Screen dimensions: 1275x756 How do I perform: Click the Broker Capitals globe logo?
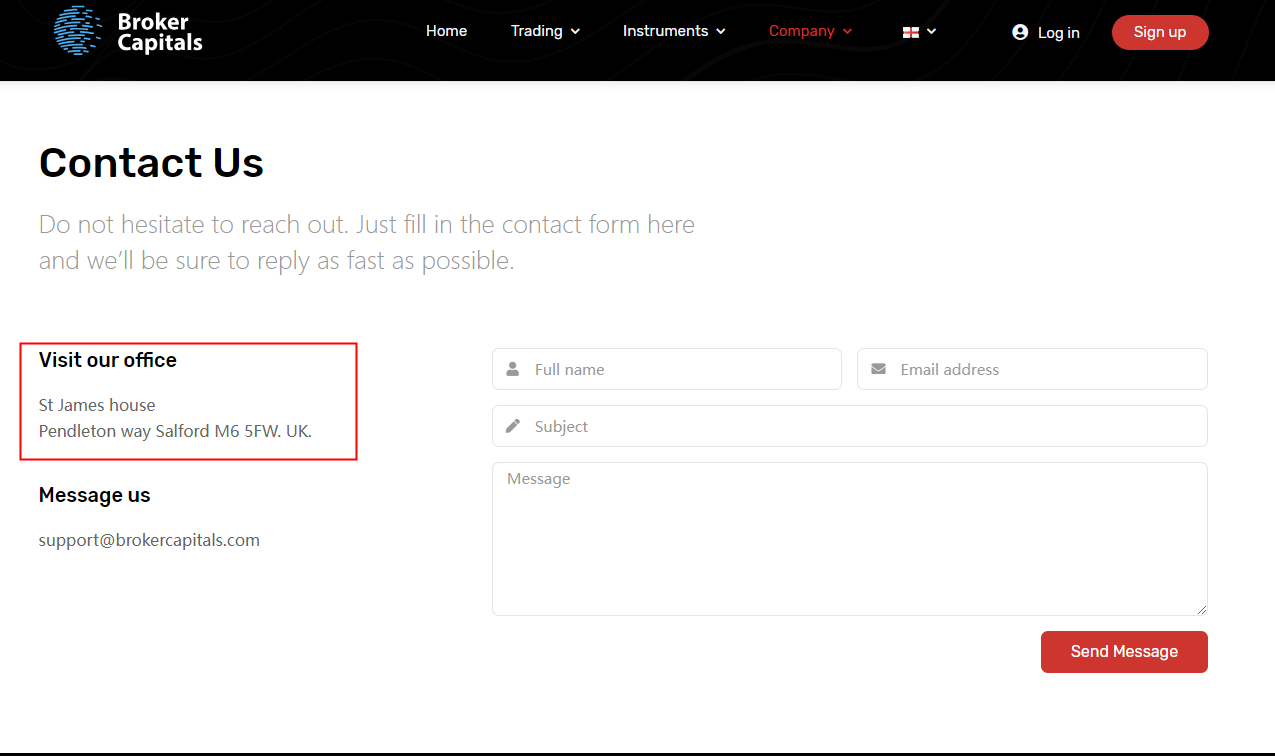(78, 30)
